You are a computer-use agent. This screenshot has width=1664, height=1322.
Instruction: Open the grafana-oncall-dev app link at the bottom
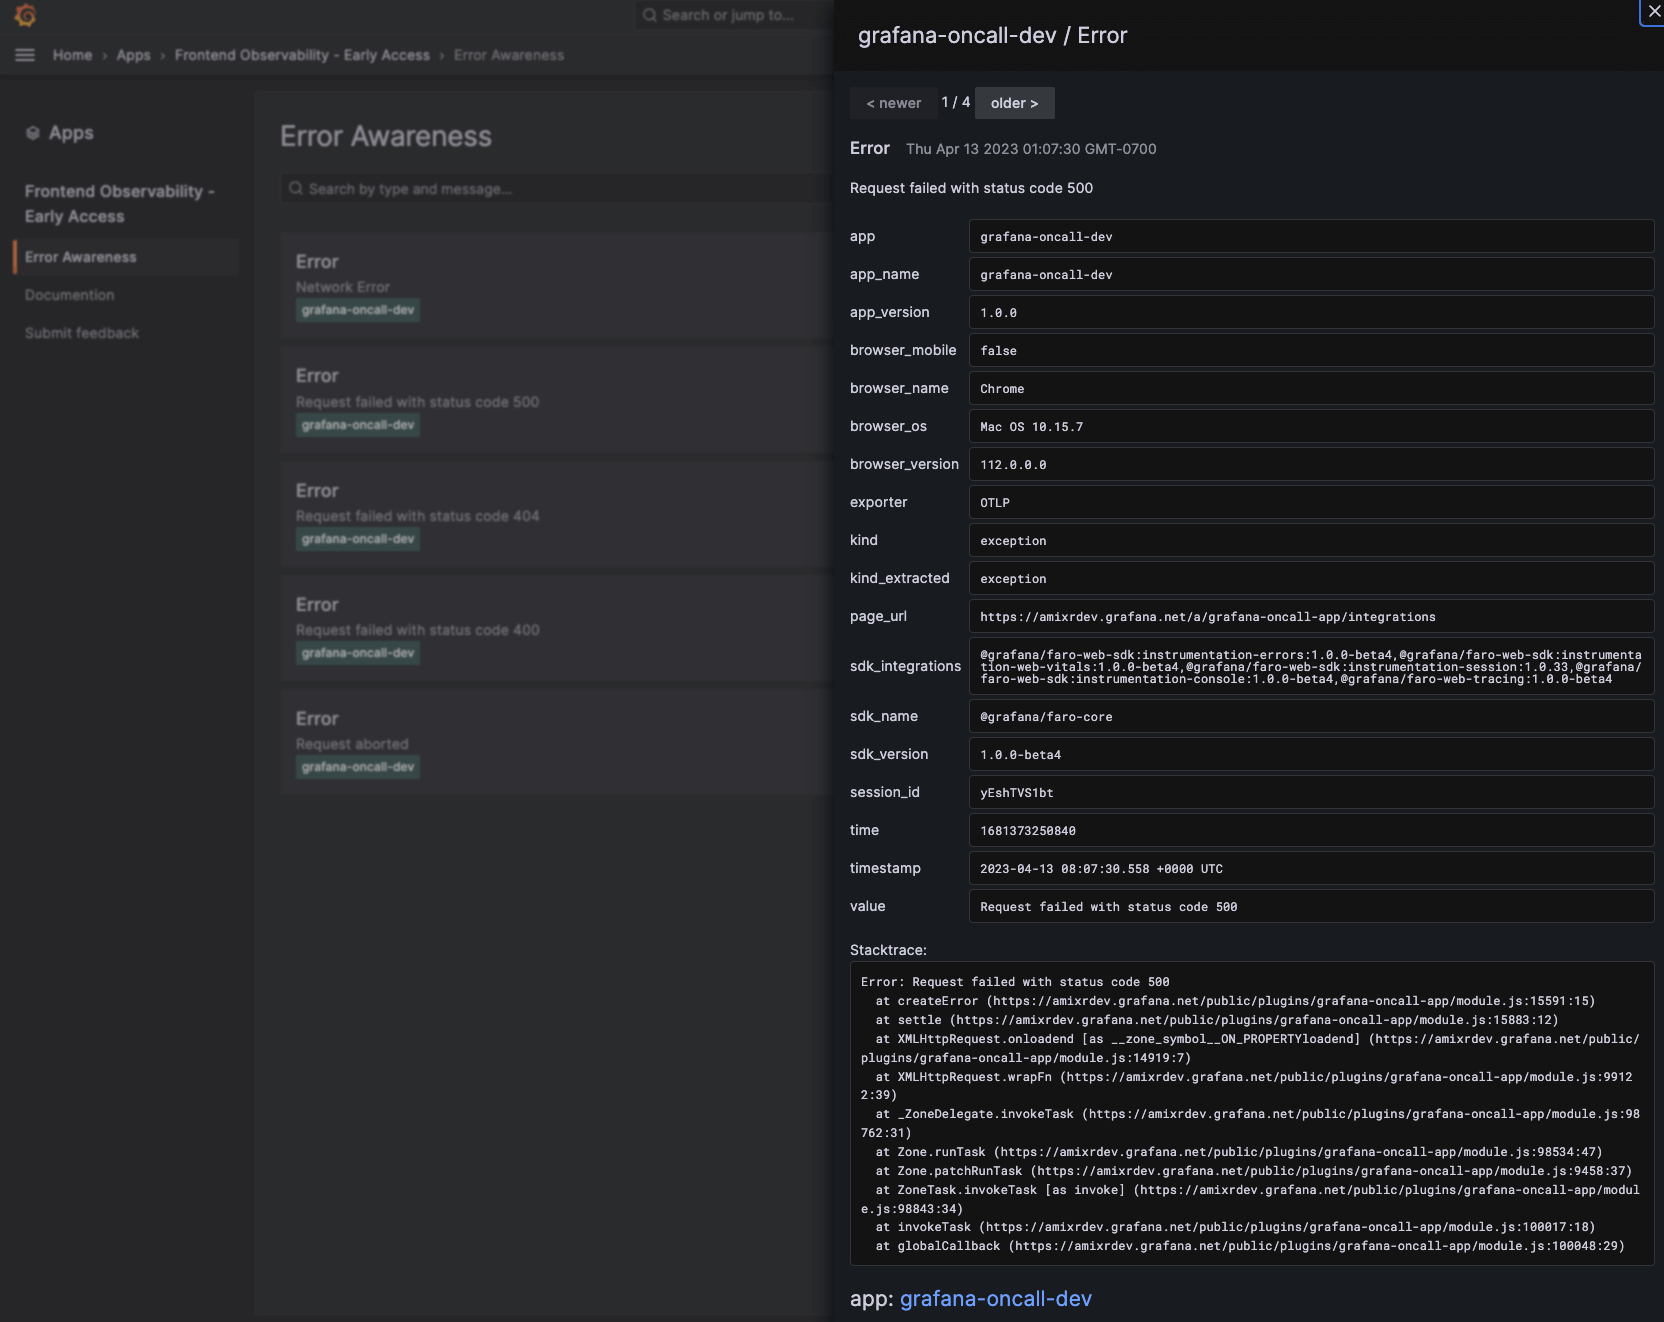[x=995, y=1298]
